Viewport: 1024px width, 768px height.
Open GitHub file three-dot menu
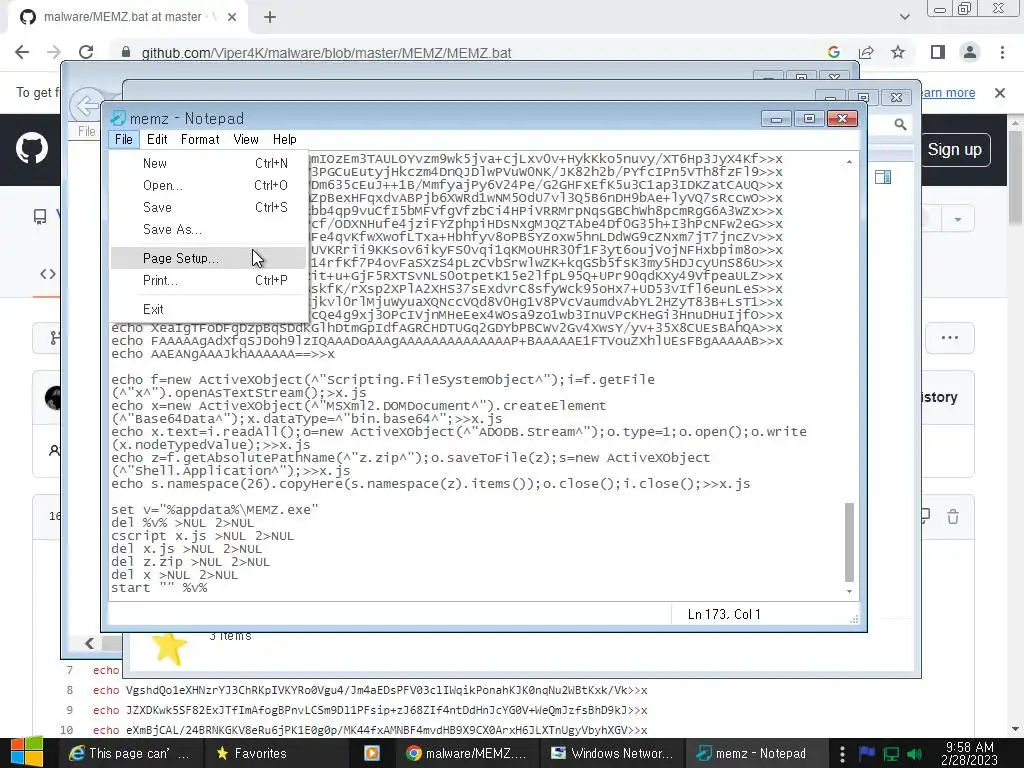950,338
